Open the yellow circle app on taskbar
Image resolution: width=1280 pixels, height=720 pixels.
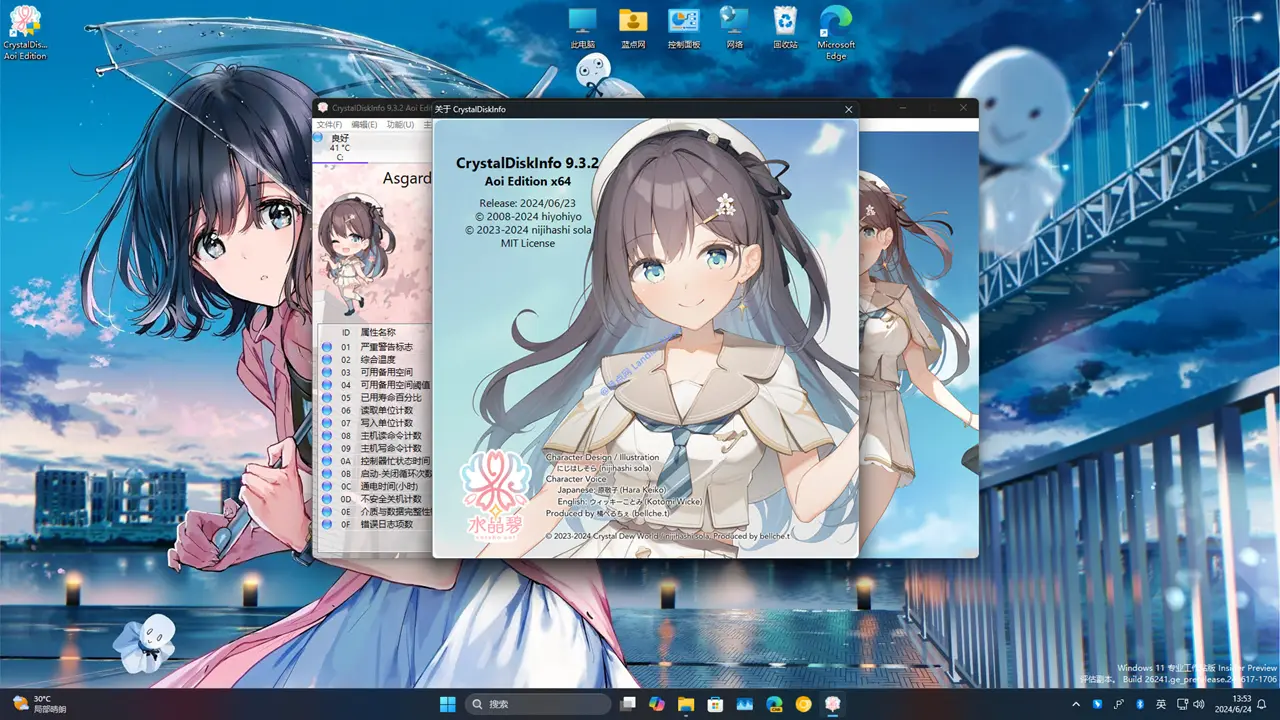point(803,704)
